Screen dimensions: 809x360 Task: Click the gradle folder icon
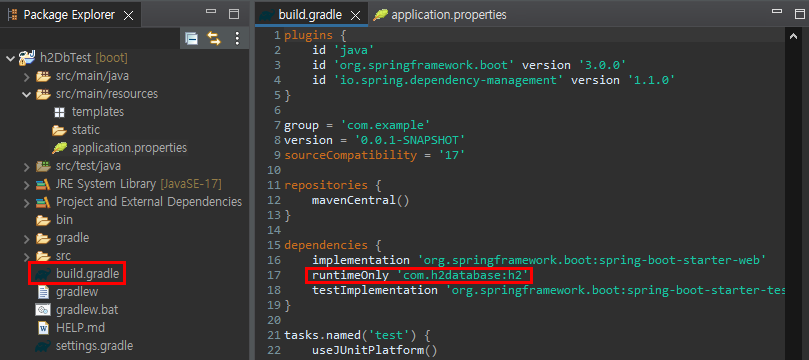coord(43,238)
